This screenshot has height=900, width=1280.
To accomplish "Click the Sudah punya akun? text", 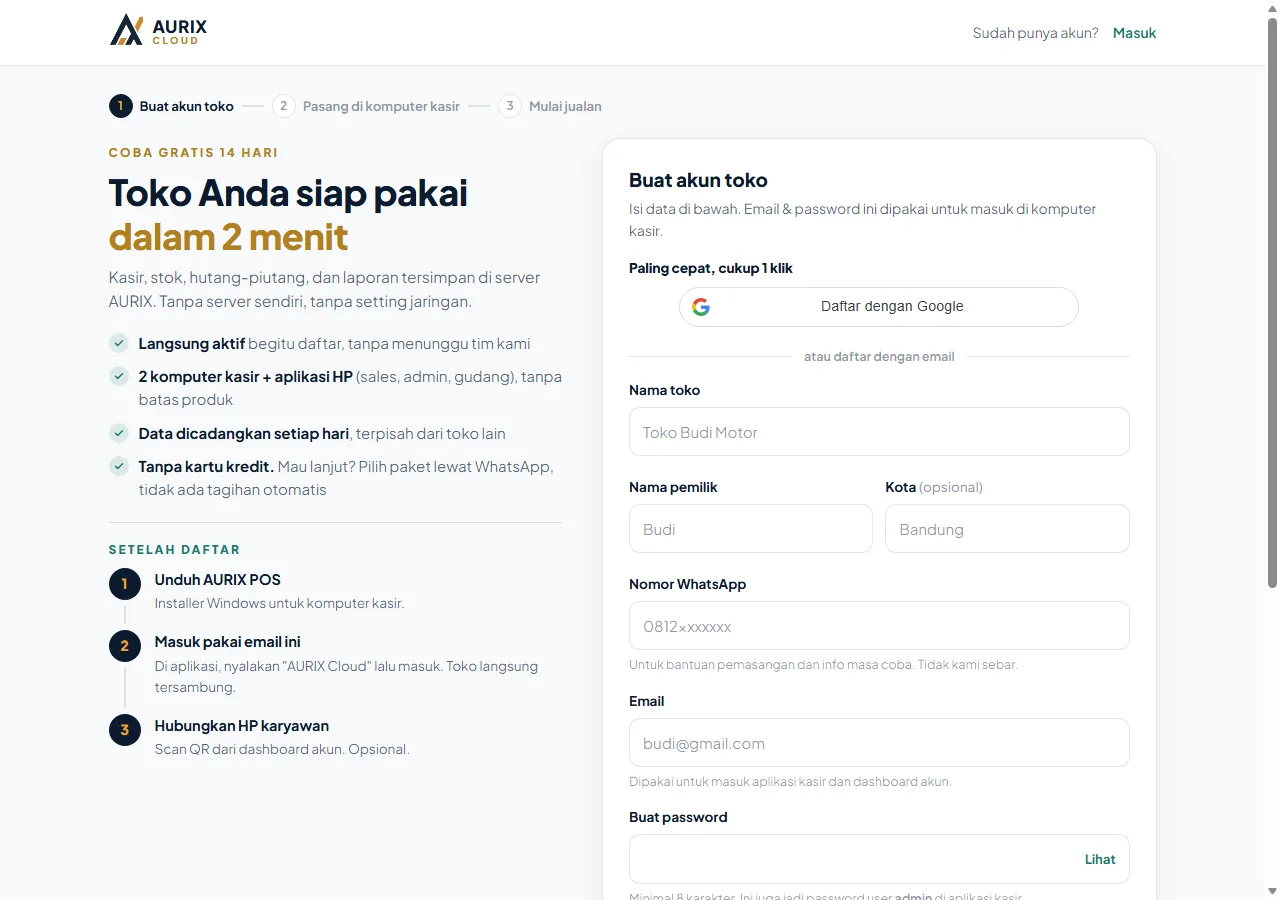I will pyautogui.click(x=1035, y=33).
